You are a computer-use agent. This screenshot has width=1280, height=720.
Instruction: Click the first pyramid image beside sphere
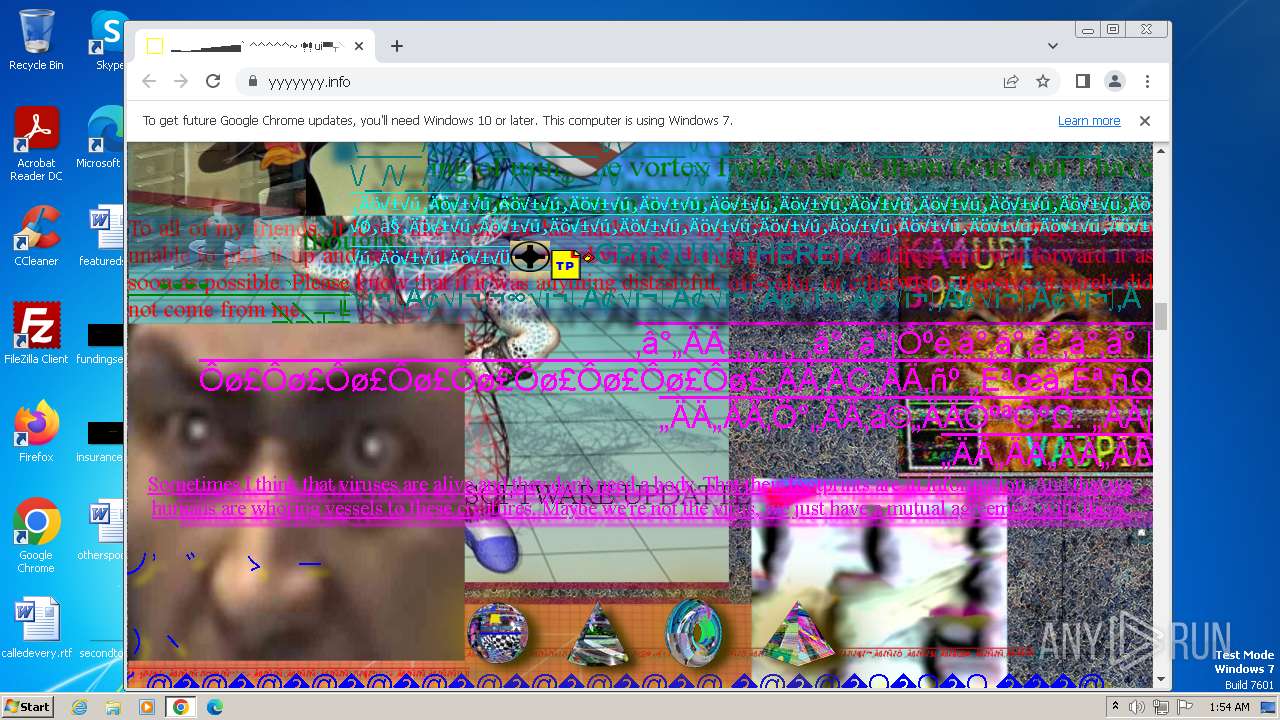pos(598,633)
